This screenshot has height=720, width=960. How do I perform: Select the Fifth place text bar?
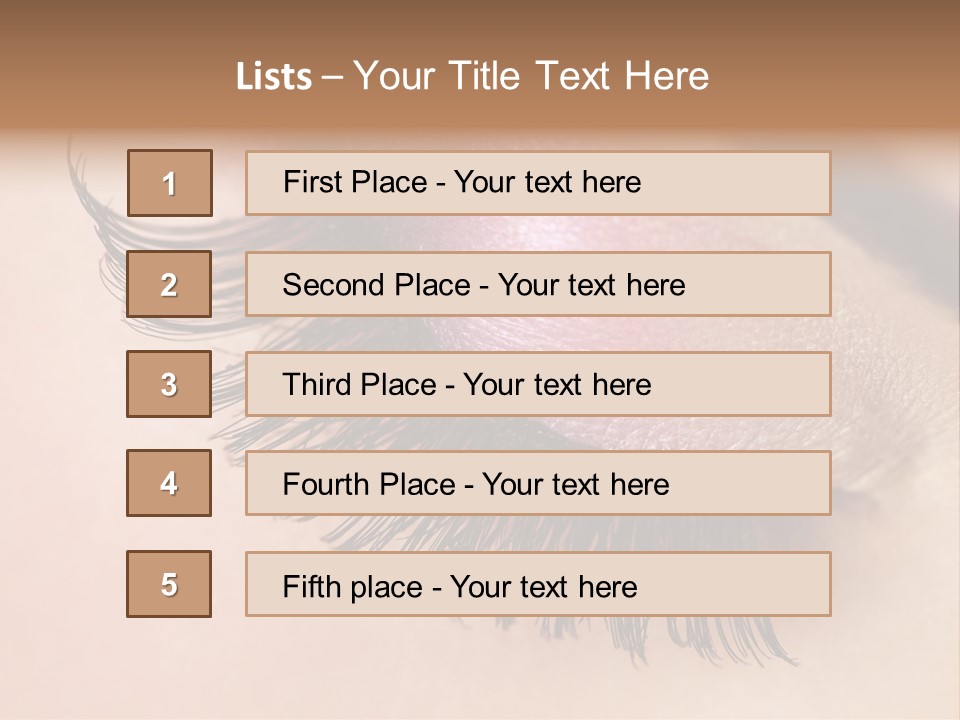click(x=538, y=584)
